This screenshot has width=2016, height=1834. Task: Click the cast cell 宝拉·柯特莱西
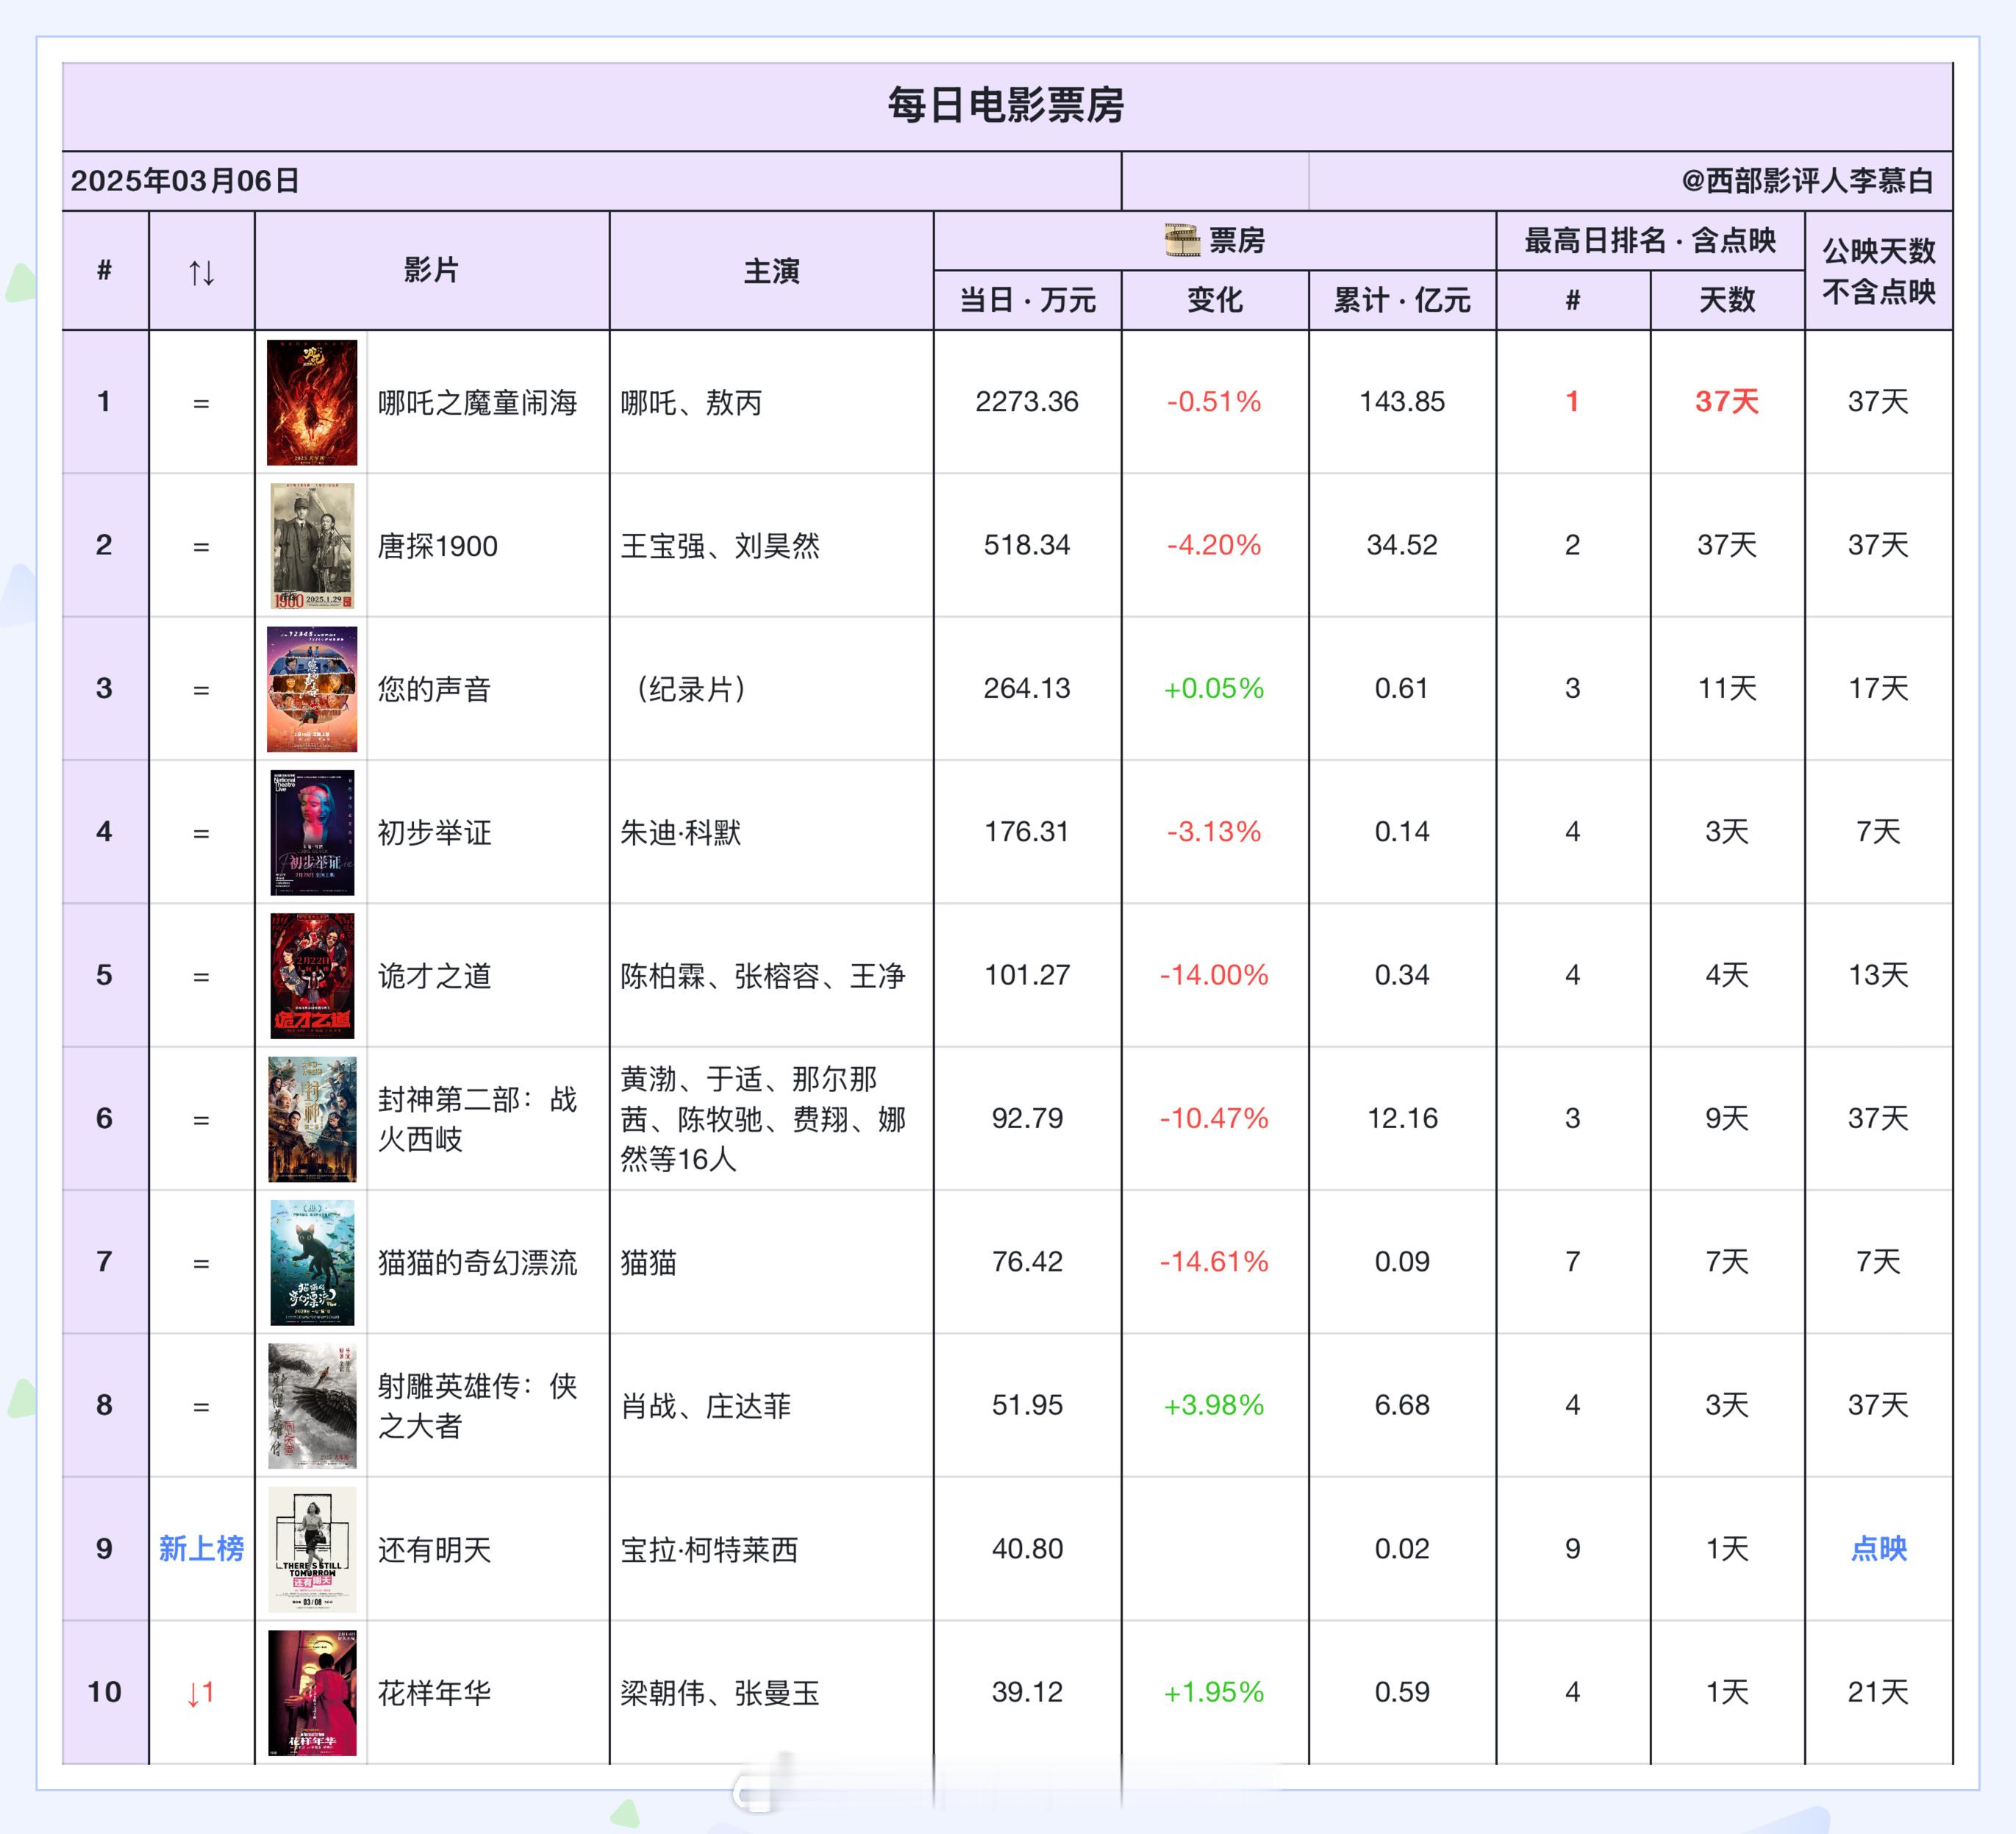pos(709,1549)
